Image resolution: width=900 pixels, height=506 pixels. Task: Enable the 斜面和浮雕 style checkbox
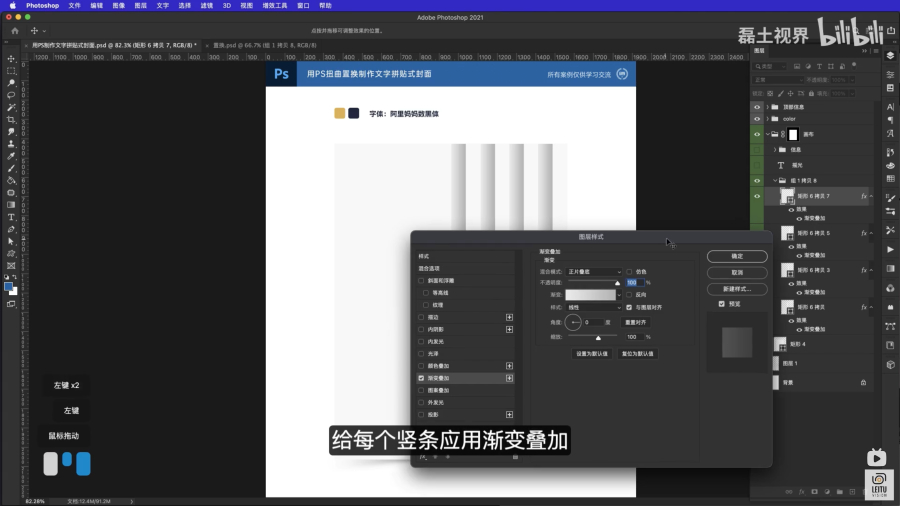pos(421,281)
